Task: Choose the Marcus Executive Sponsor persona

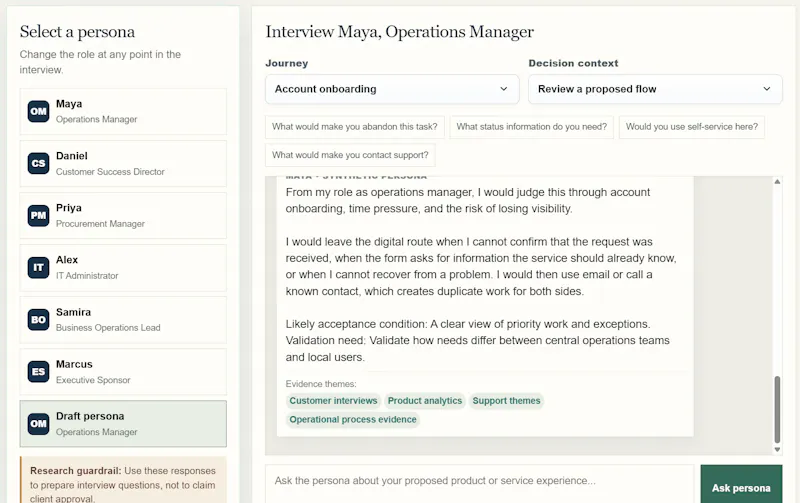Action: 123,371
